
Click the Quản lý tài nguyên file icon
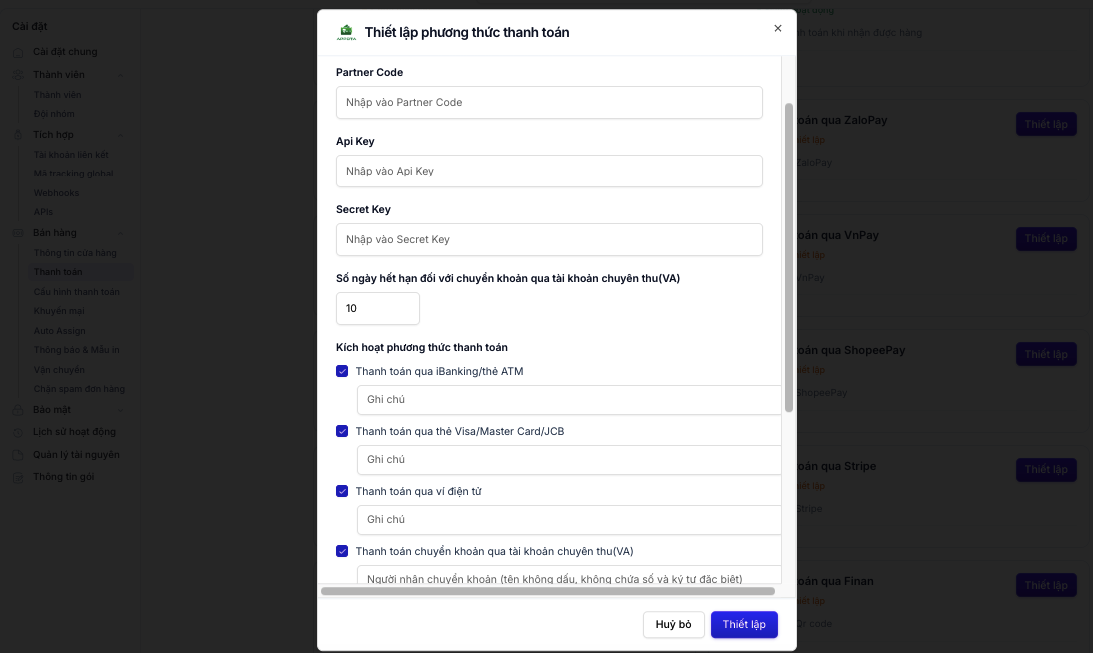(18, 455)
